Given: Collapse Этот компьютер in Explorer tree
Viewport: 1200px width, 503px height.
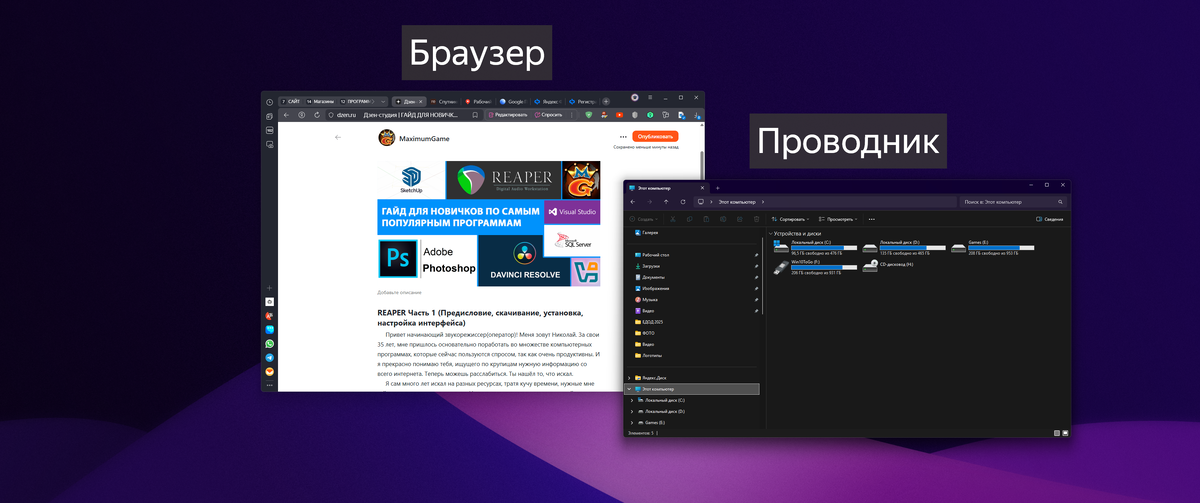Looking at the screenshot, I should pos(628,389).
